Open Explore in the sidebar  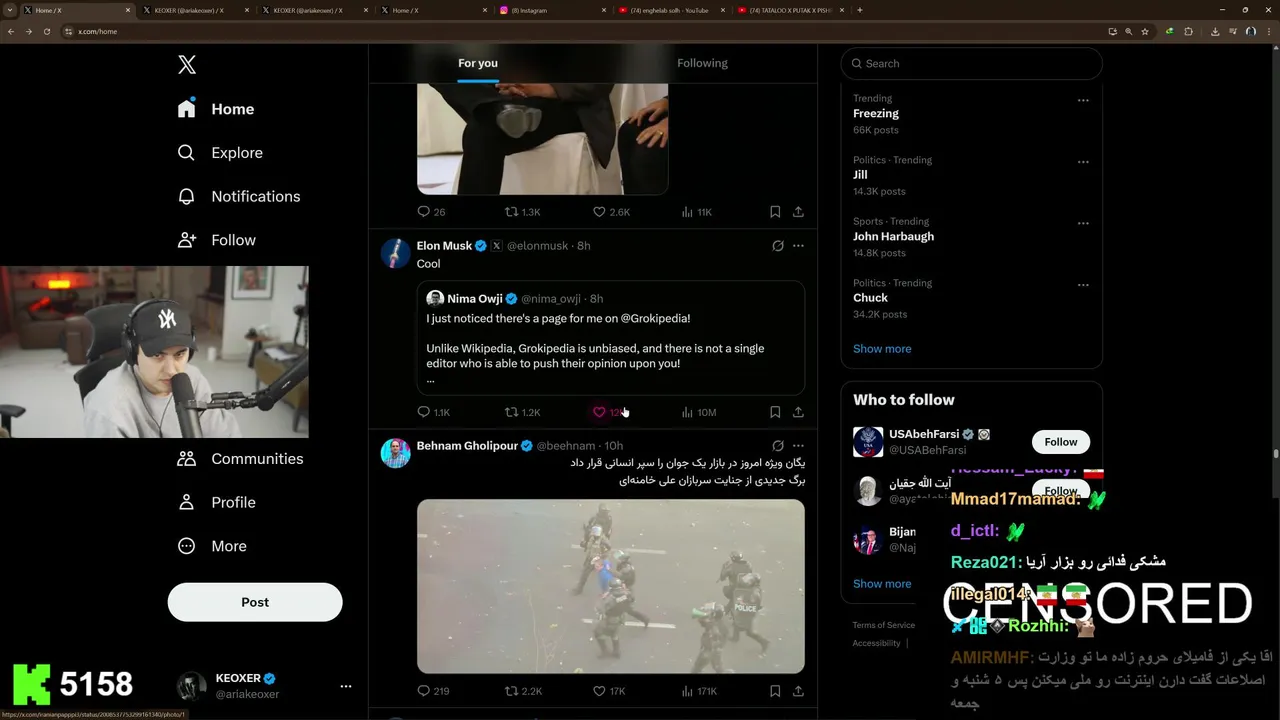[220, 153]
